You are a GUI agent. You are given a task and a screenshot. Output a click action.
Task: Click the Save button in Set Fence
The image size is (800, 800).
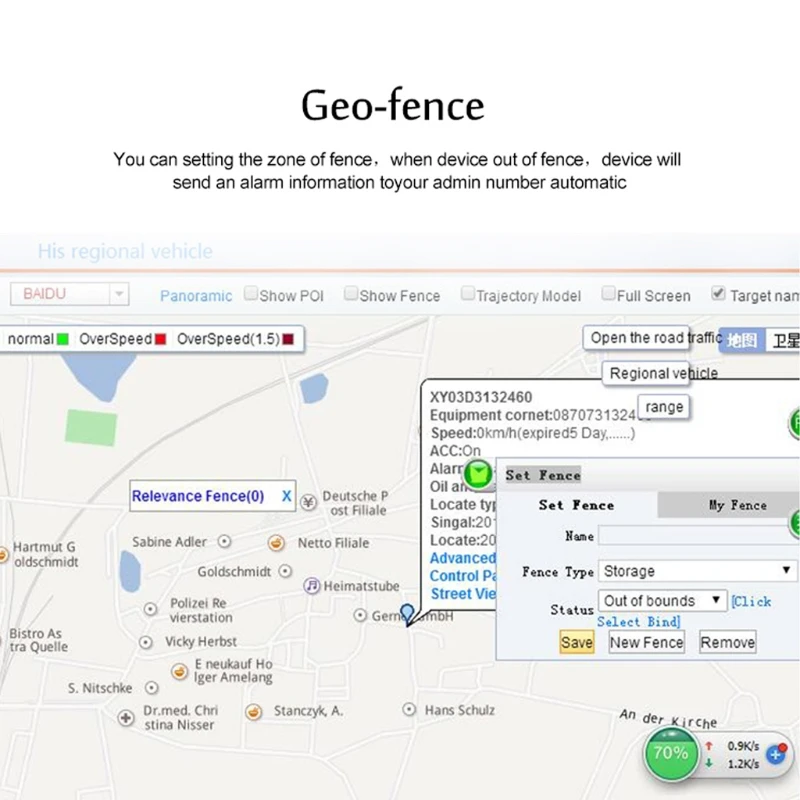coord(577,642)
